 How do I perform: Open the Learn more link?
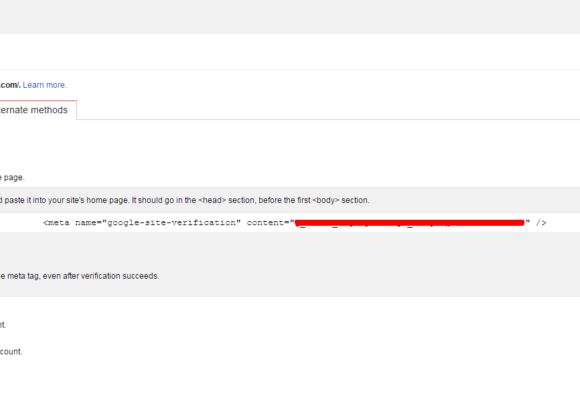[45, 85]
